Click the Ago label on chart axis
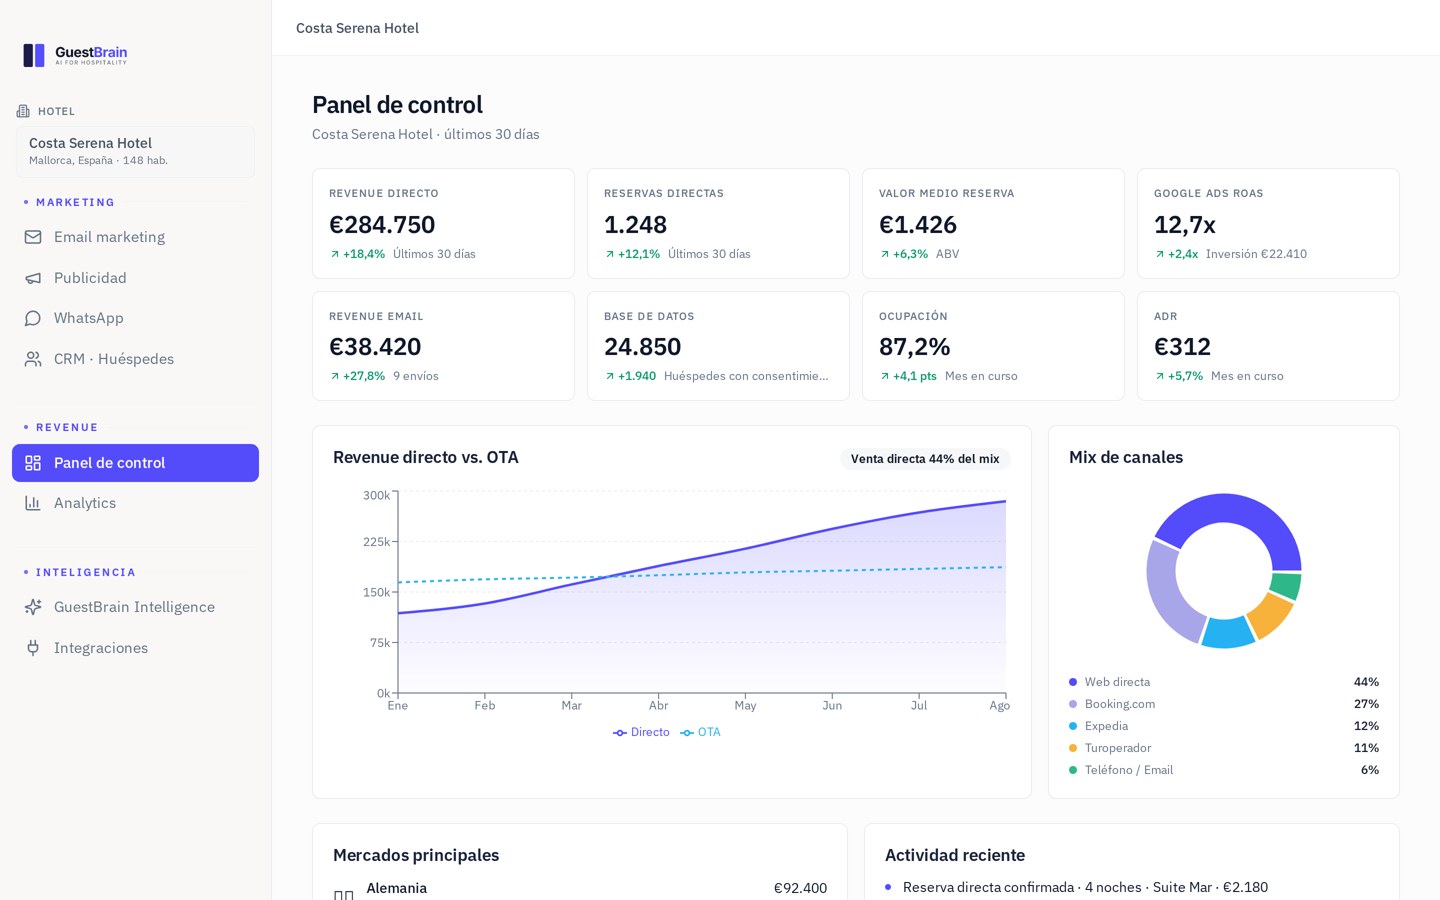The width and height of the screenshot is (1440, 900). pos(999,706)
